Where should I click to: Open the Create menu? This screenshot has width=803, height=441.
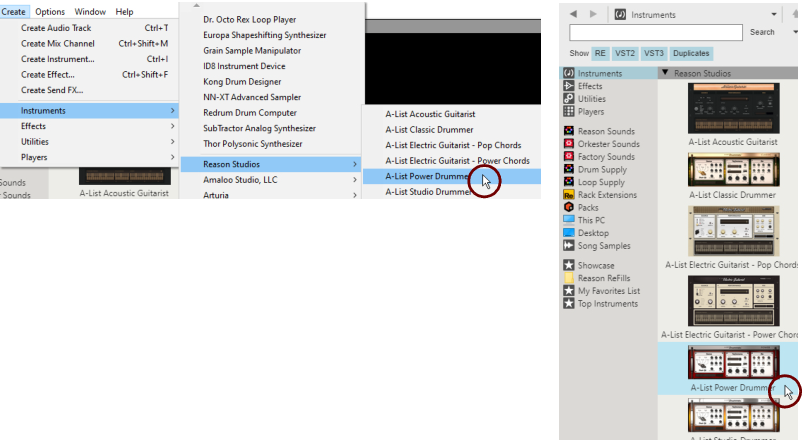pos(13,11)
